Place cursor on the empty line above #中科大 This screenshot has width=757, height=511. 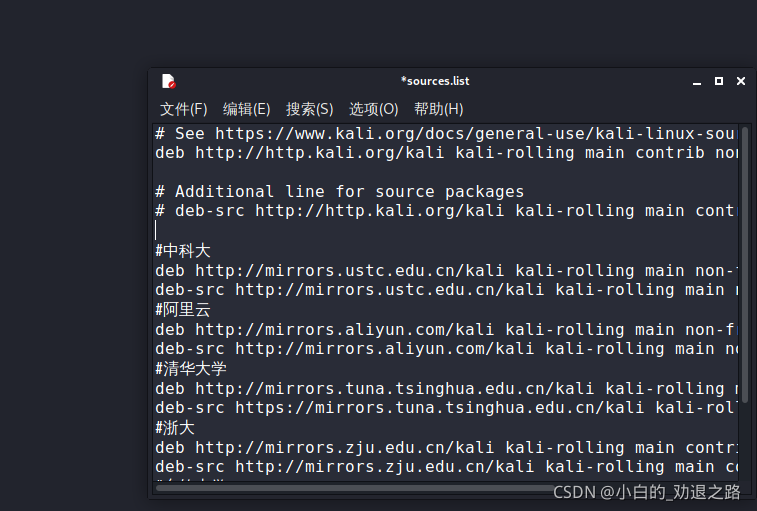click(447, 230)
